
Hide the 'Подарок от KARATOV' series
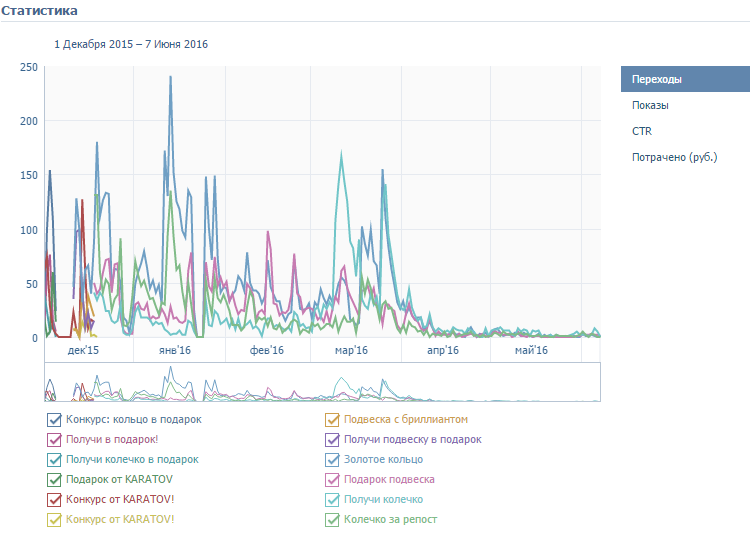click(54, 480)
